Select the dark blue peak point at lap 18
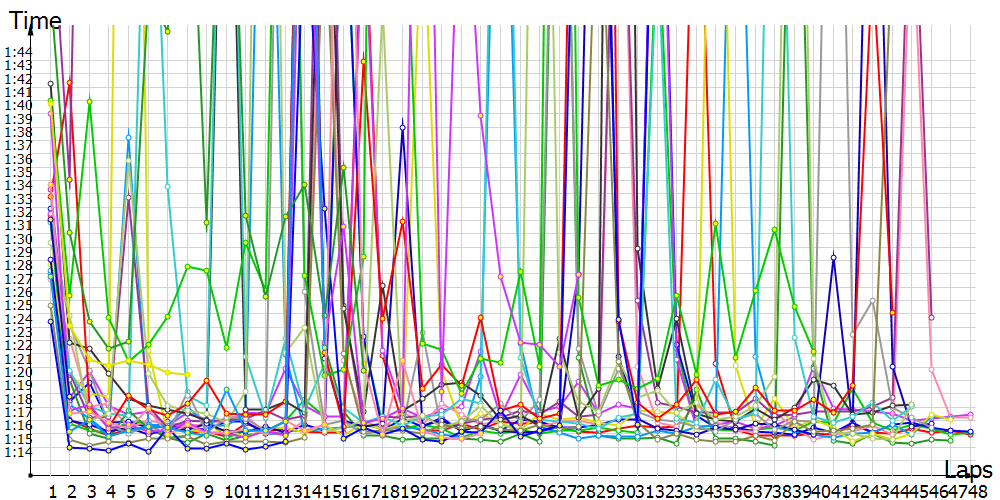The height and width of the screenshot is (500, 1000). 403,127
